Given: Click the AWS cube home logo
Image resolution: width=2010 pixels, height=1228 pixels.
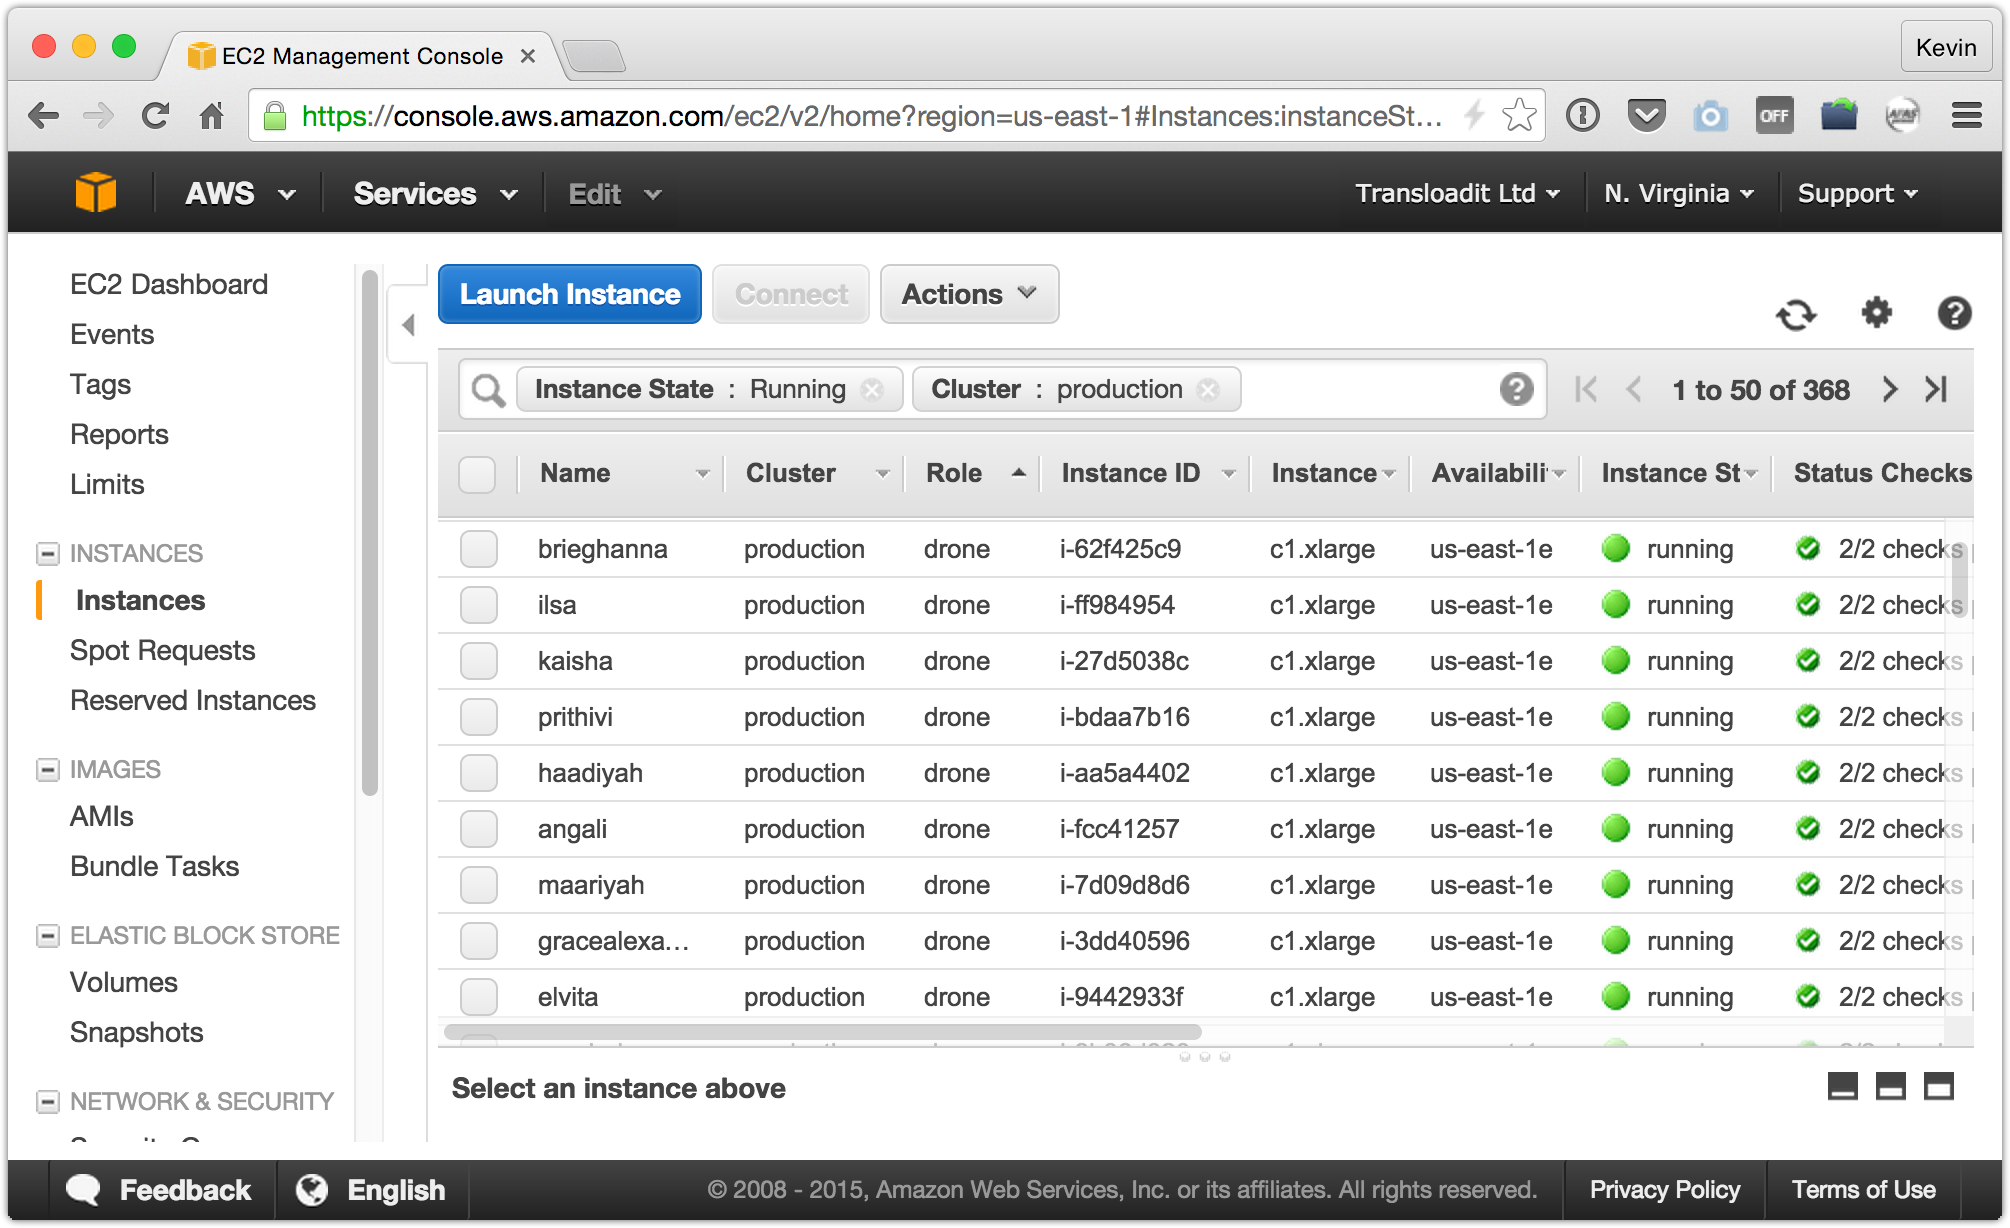Looking at the screenshot, I should (x=96, y=193).
